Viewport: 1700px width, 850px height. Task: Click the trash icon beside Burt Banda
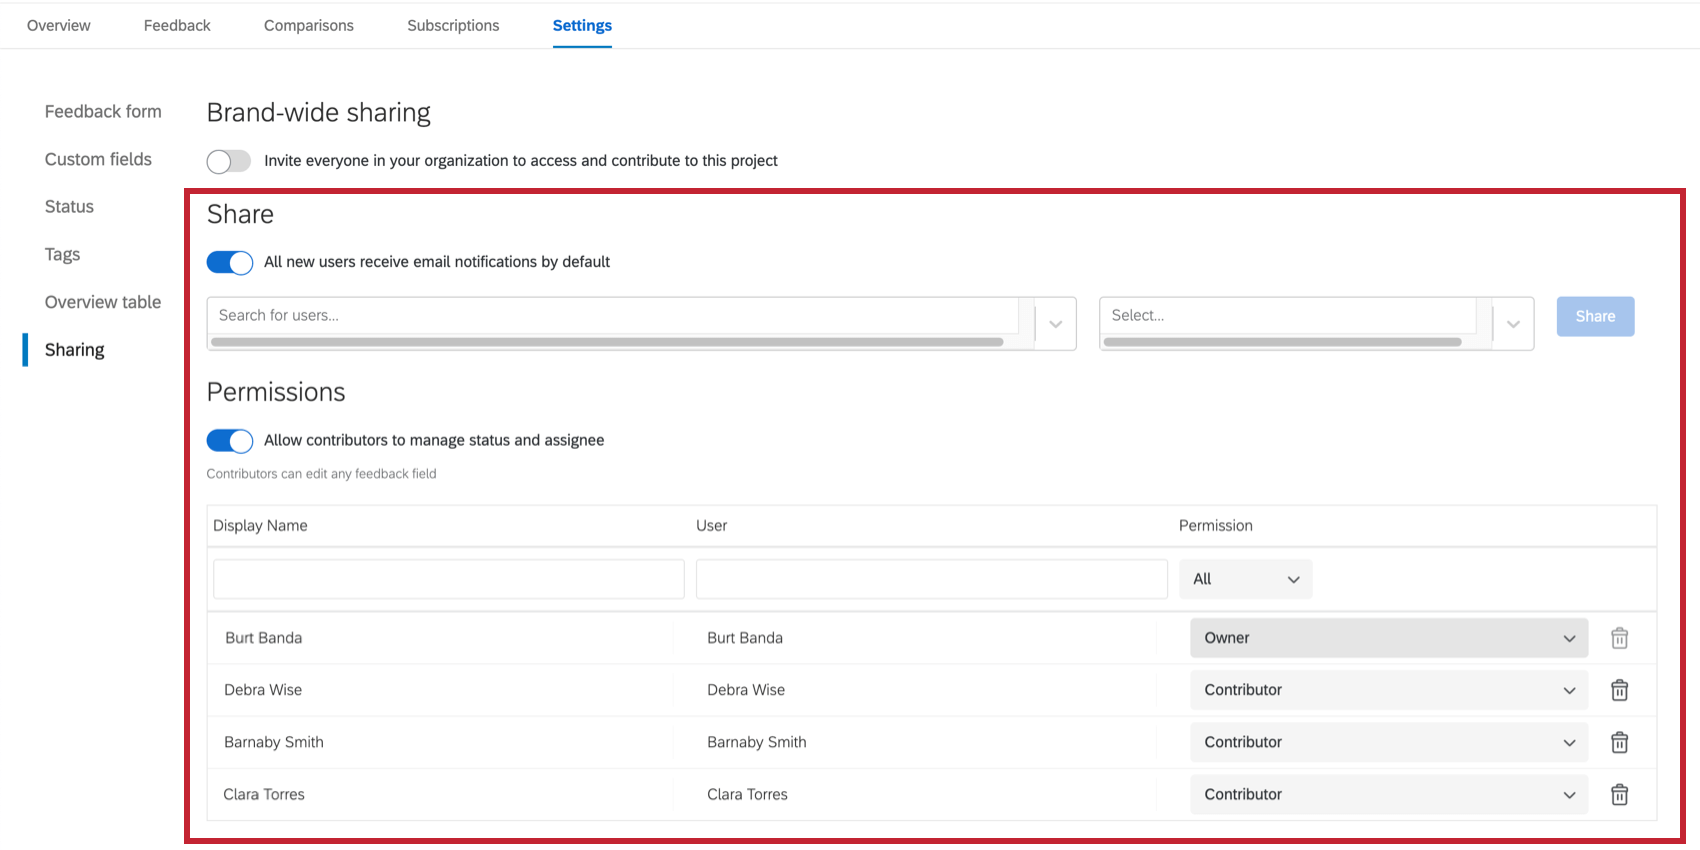click(1619, 638)
